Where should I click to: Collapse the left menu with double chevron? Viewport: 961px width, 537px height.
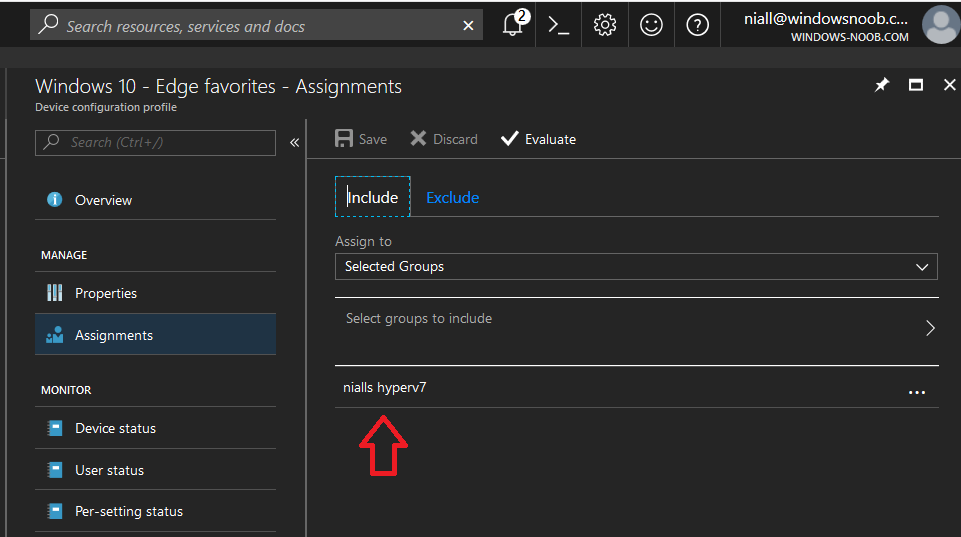point(294,143)
